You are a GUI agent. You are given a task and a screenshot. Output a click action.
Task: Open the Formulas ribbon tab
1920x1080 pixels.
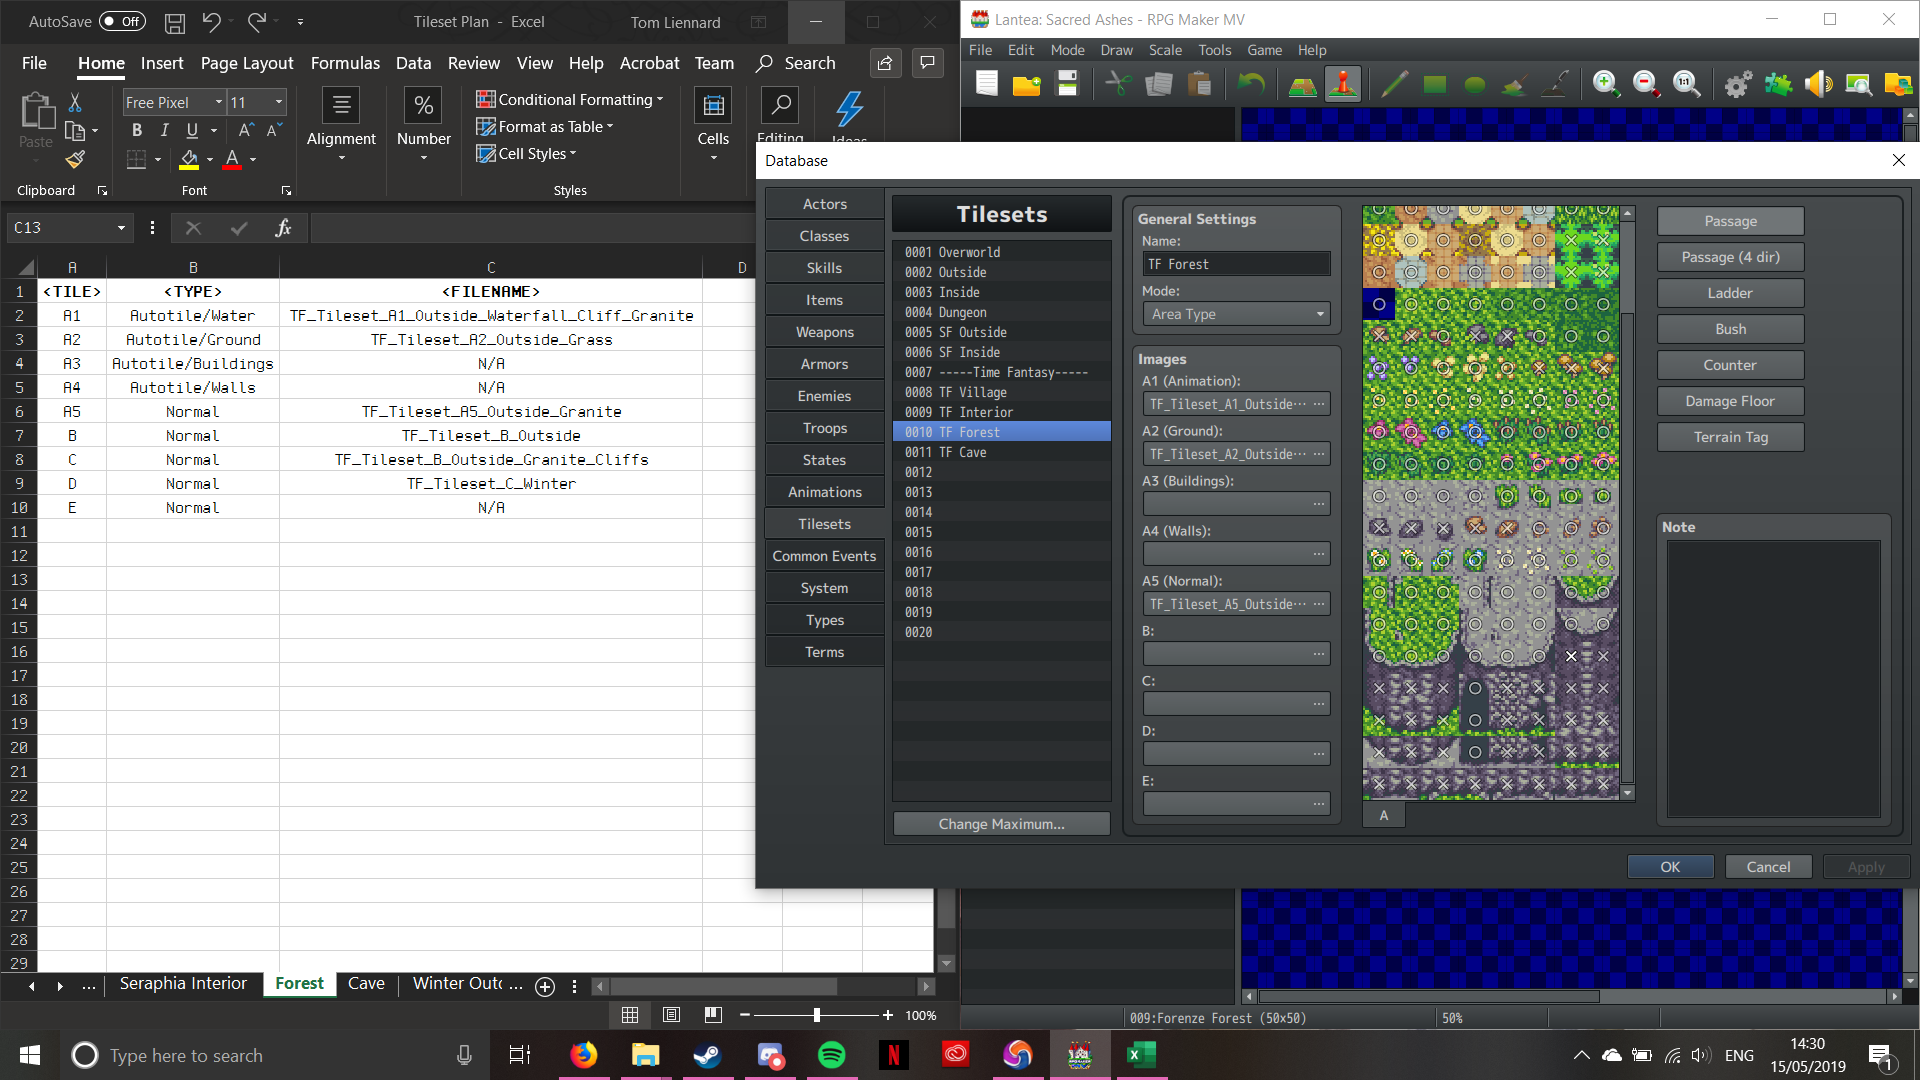click(345, 63)
